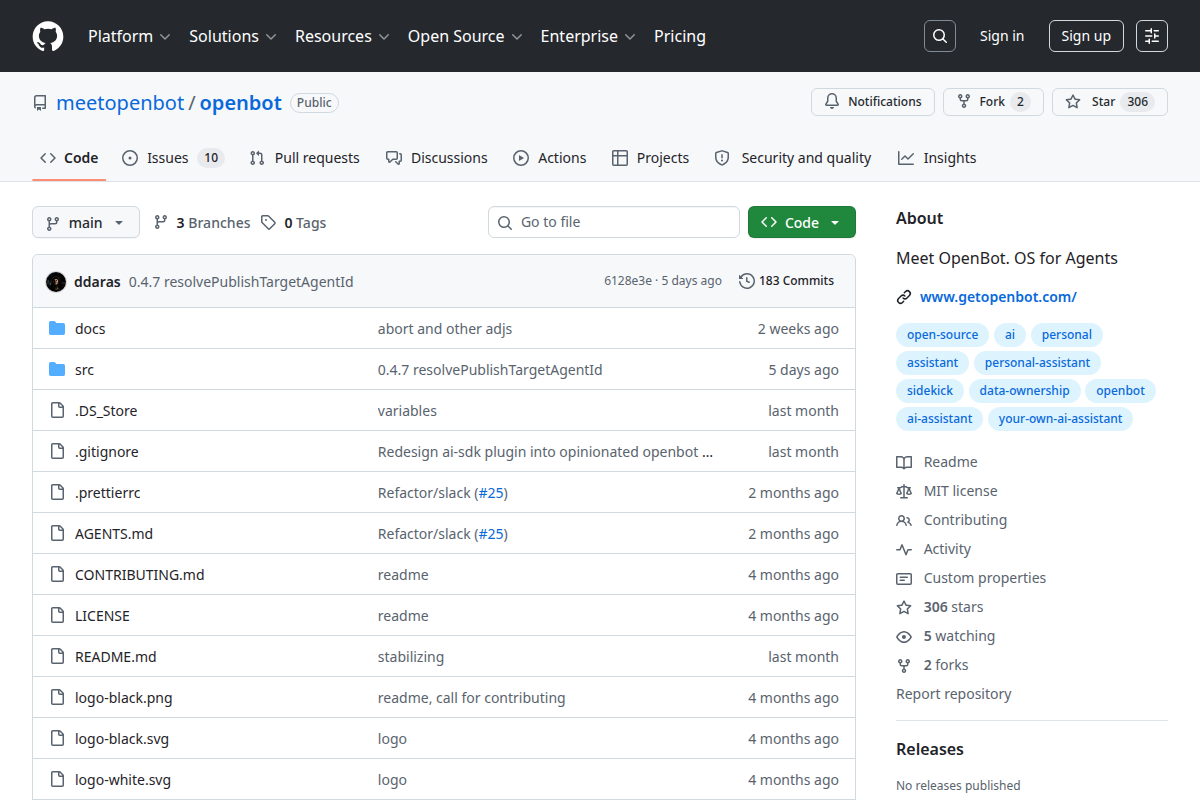The height and width of the screenshot is (800, 1200).
Task: Click the README.md file icon
Action: (57, 657)
